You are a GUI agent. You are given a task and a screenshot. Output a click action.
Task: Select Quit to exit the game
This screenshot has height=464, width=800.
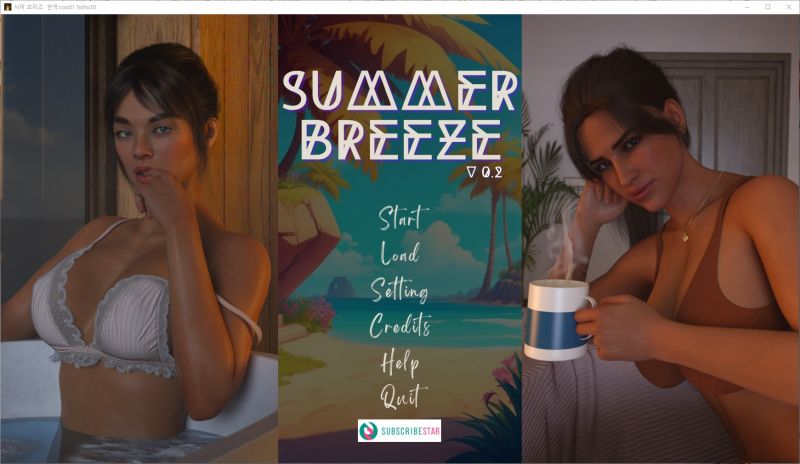click(401, 396)
